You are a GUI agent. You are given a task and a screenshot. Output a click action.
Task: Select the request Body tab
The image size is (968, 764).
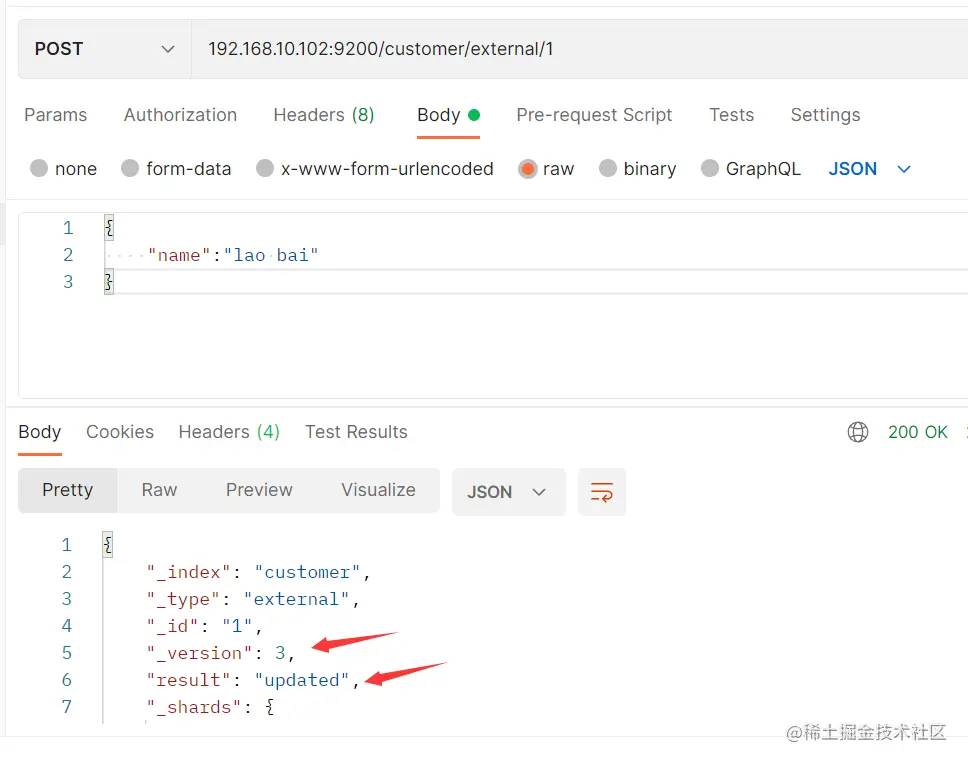[448, 115]
